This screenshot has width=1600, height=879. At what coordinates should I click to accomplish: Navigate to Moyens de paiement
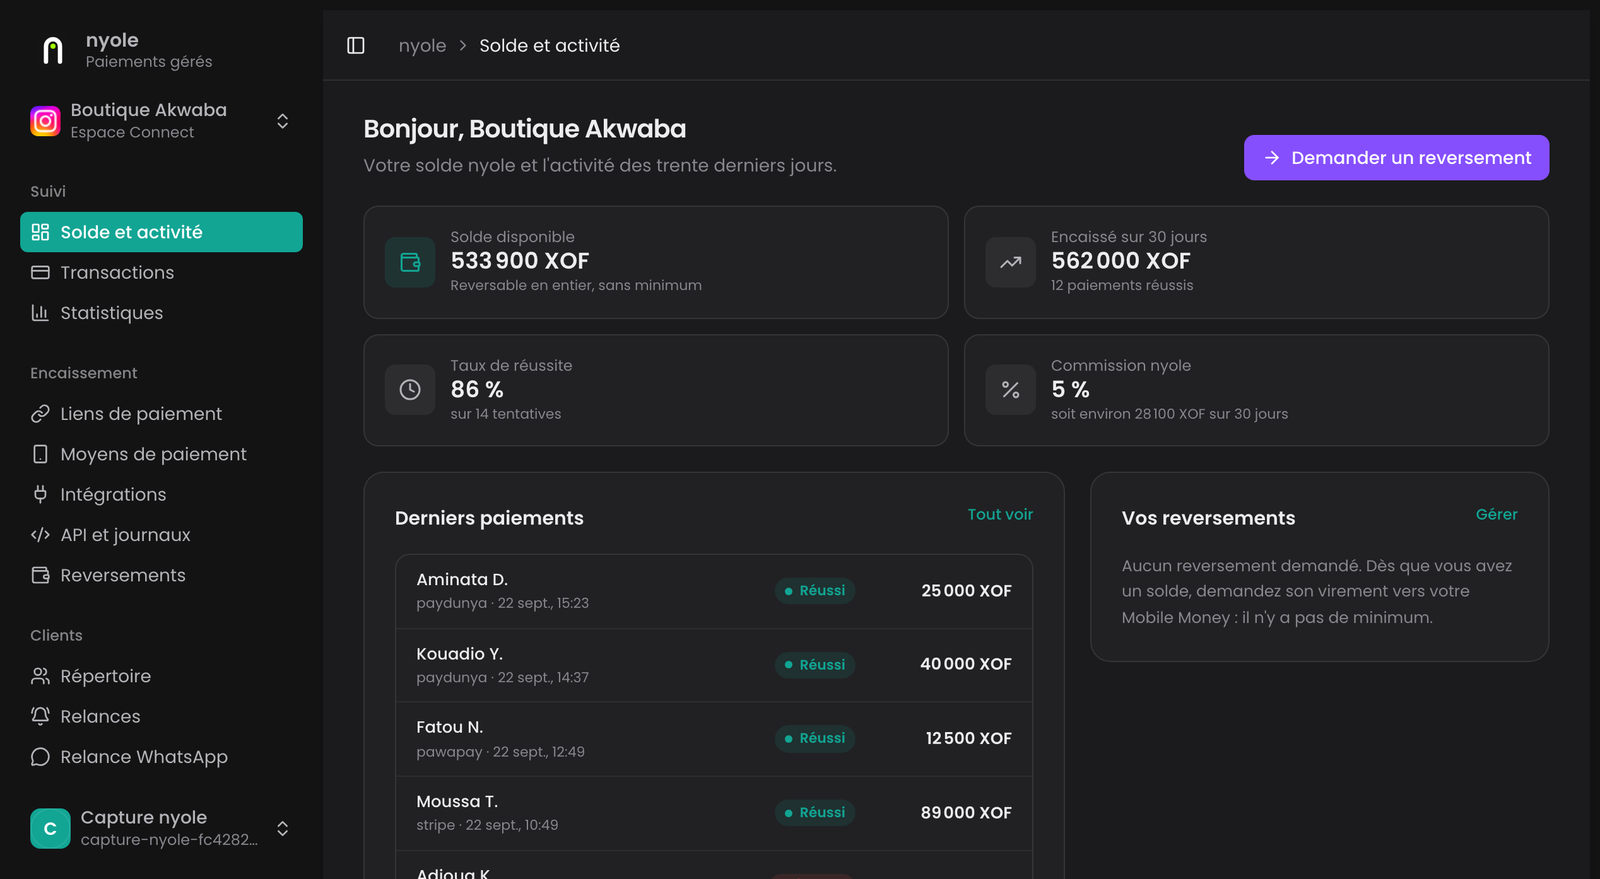click(x=161, y=454)
